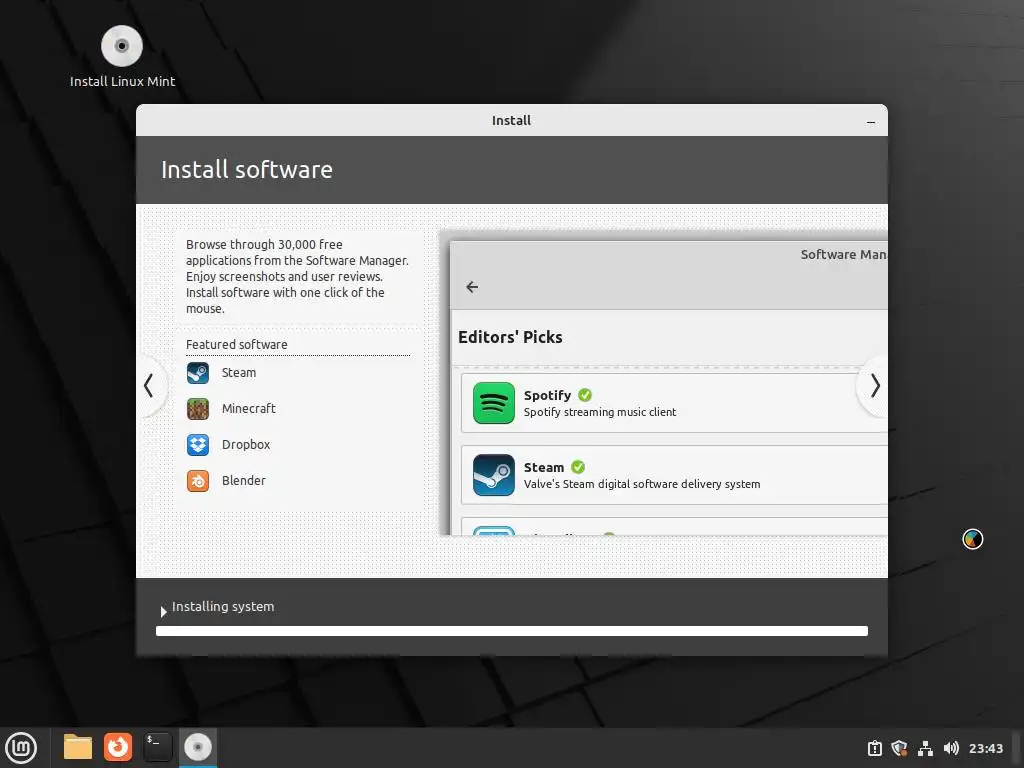Select the Spotify streaming music client text
1024x768 pixels.
(600, 412)
